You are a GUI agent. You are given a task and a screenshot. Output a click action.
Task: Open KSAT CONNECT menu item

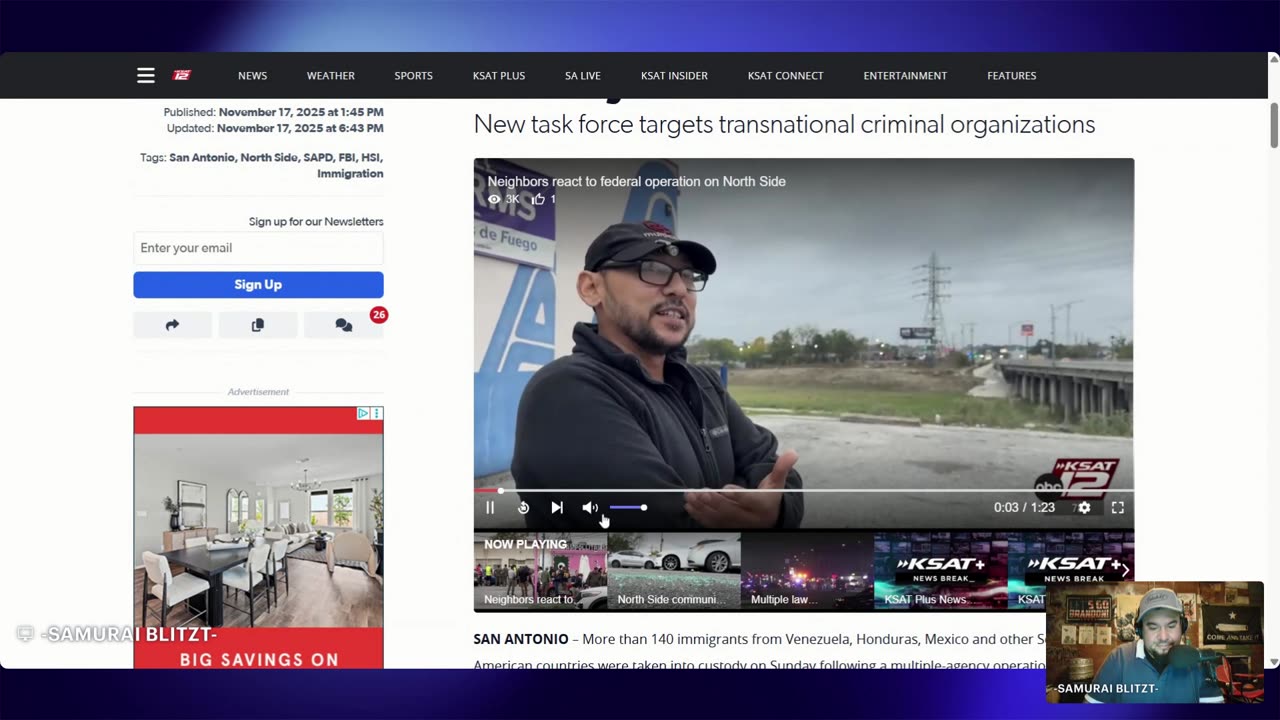tap(786, 76)
